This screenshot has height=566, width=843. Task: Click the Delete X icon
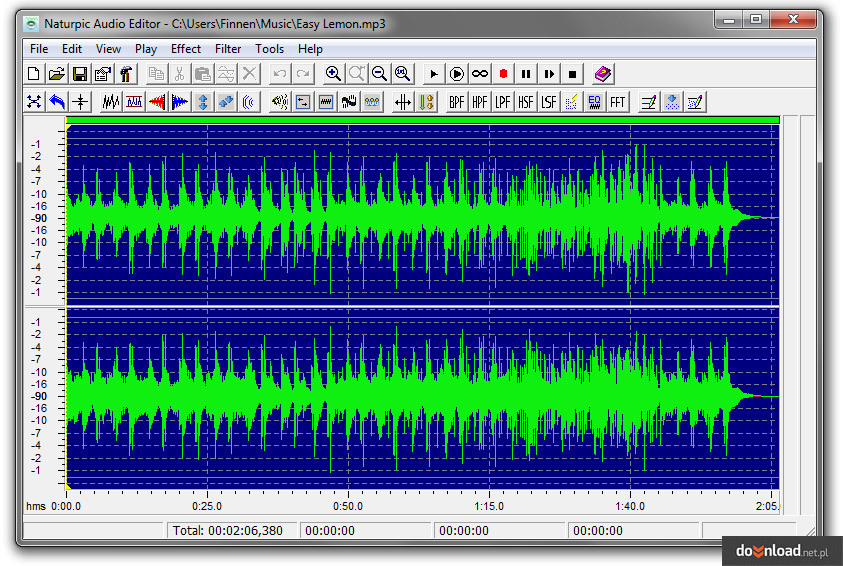pos(249,74)
